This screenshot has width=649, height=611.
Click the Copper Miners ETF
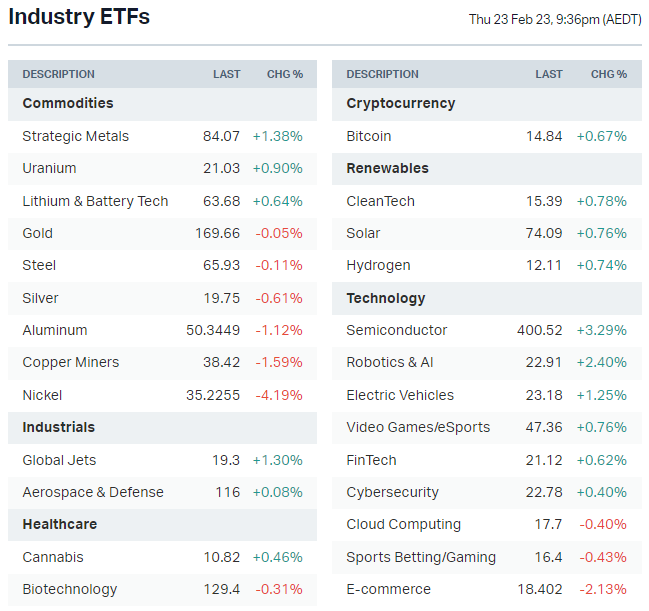[x=71, y=362]
